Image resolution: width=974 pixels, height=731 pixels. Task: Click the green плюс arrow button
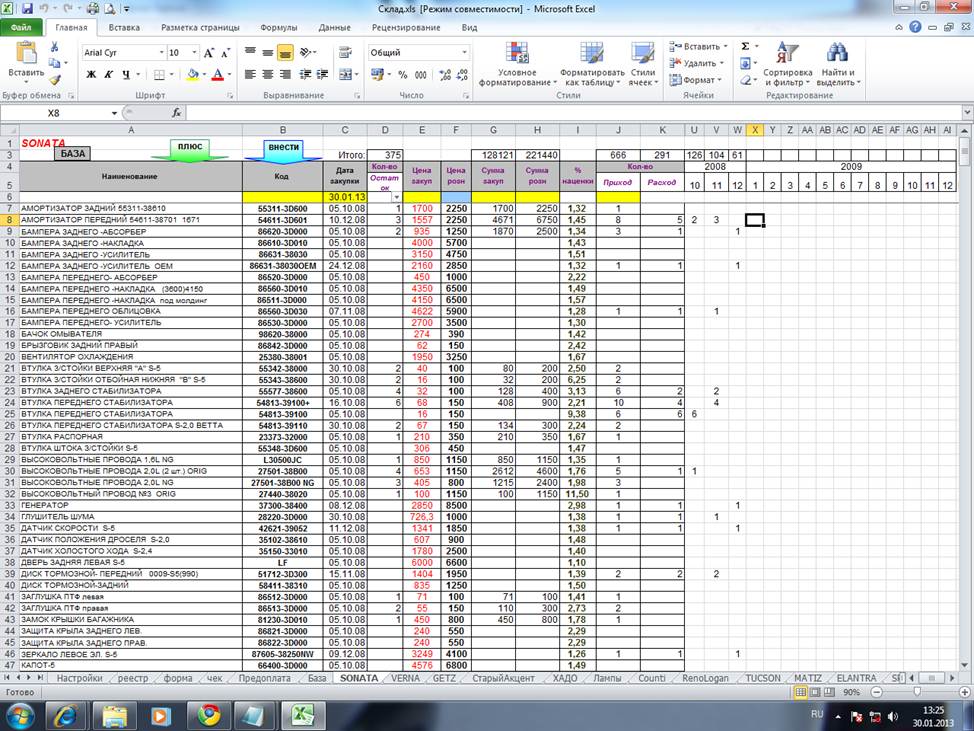pos(190,149)
